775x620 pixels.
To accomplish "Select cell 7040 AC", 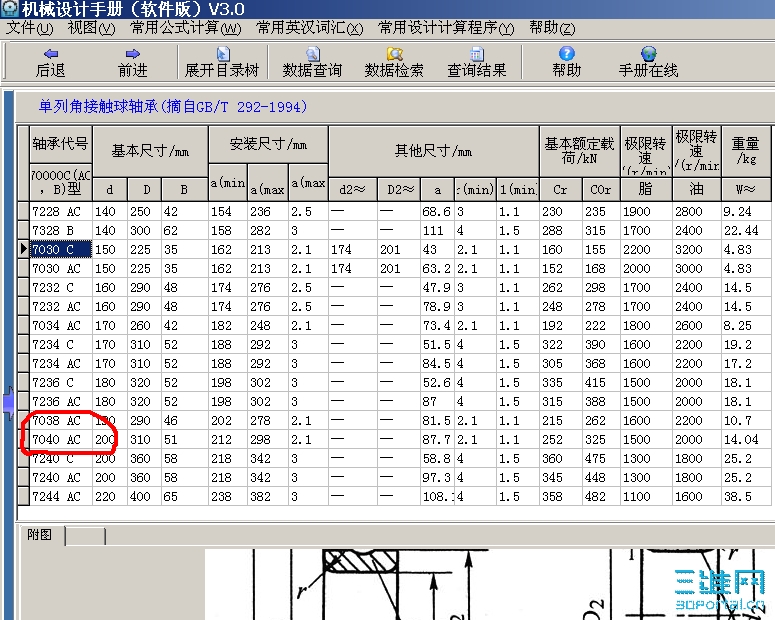I will coord(61,439).
